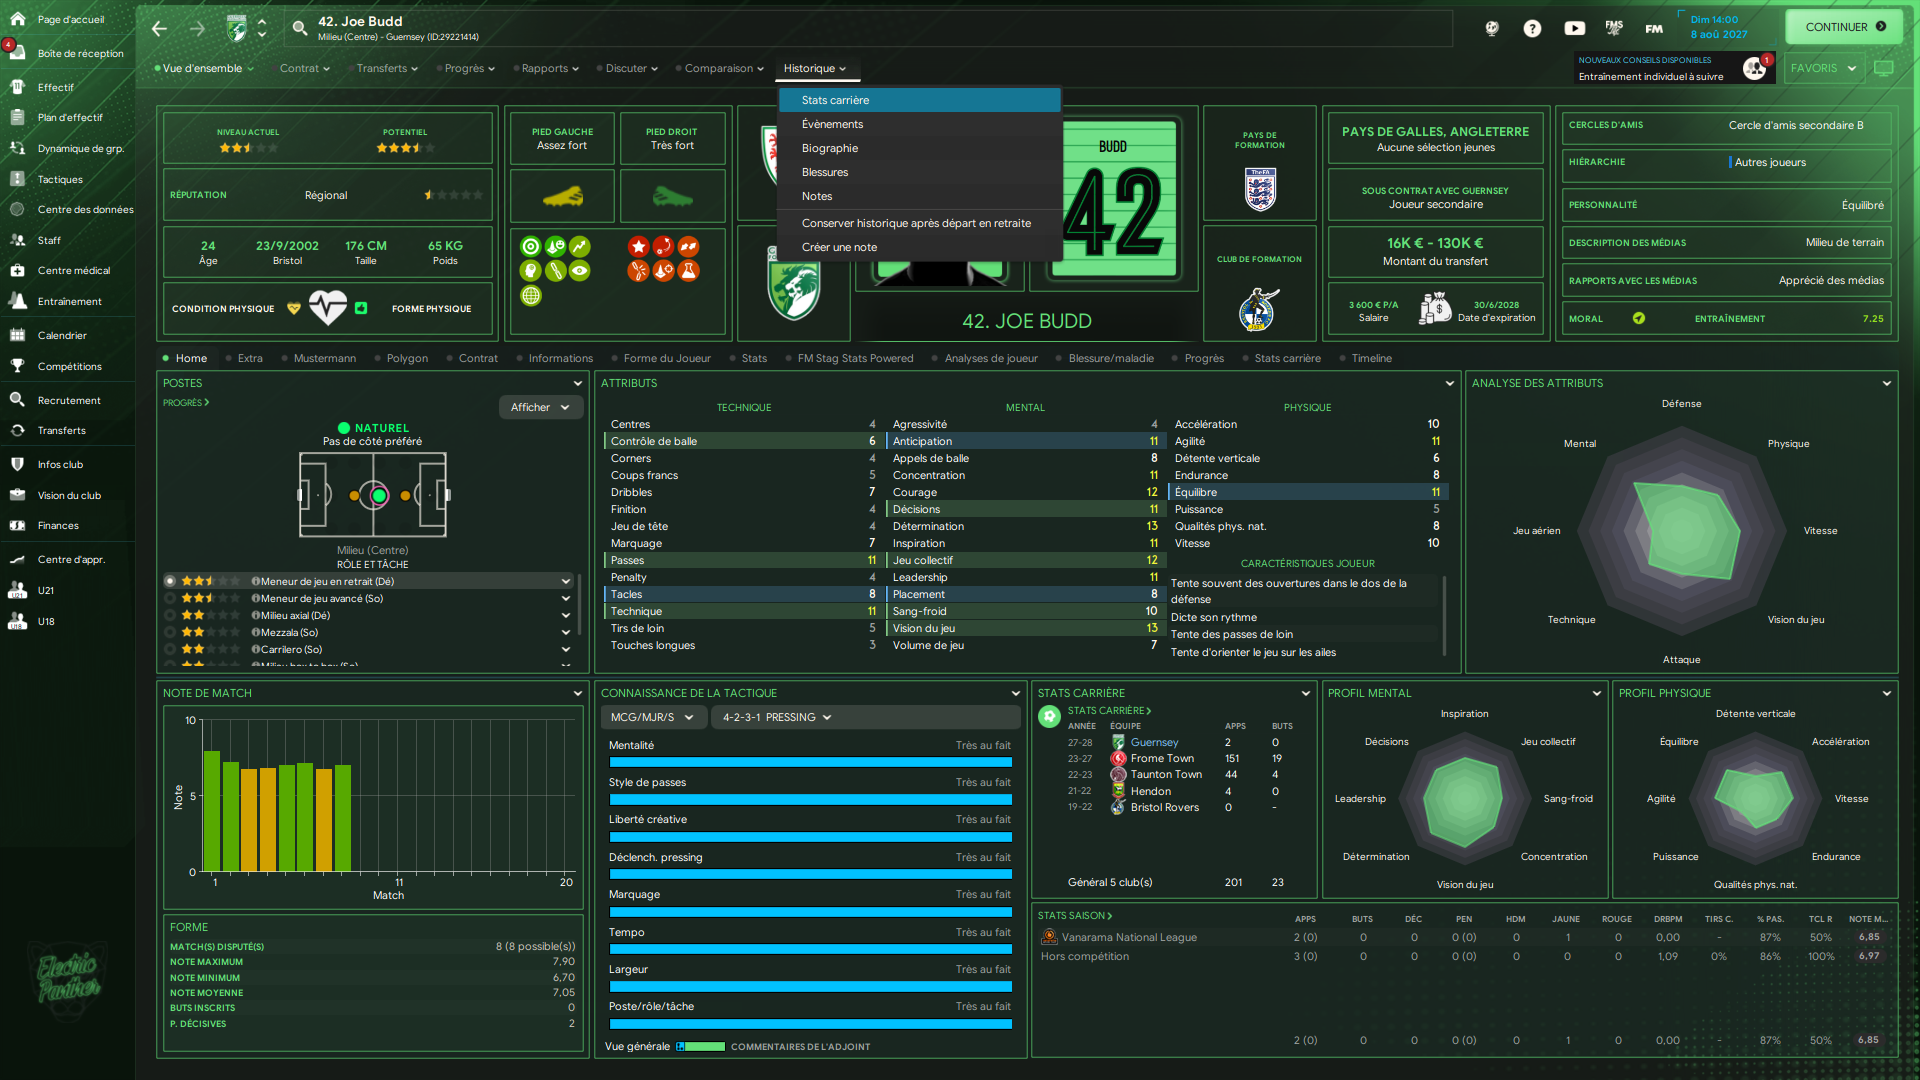This screenshot has height=1080, width=1920.
Task: Go back with the left arrow
Action: 160,28
